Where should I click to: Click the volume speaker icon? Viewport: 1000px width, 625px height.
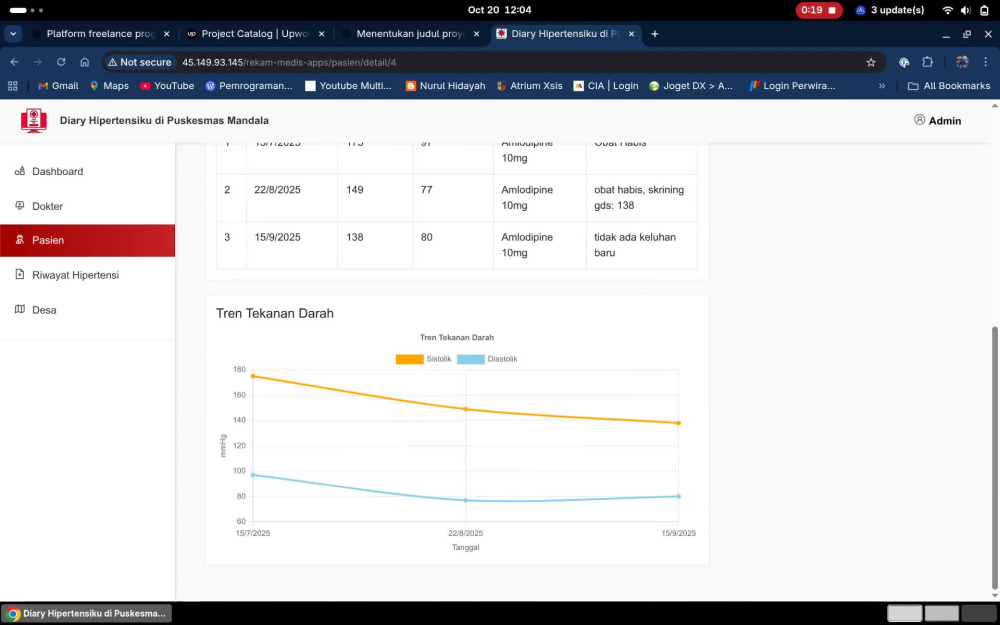coord(966,10)
